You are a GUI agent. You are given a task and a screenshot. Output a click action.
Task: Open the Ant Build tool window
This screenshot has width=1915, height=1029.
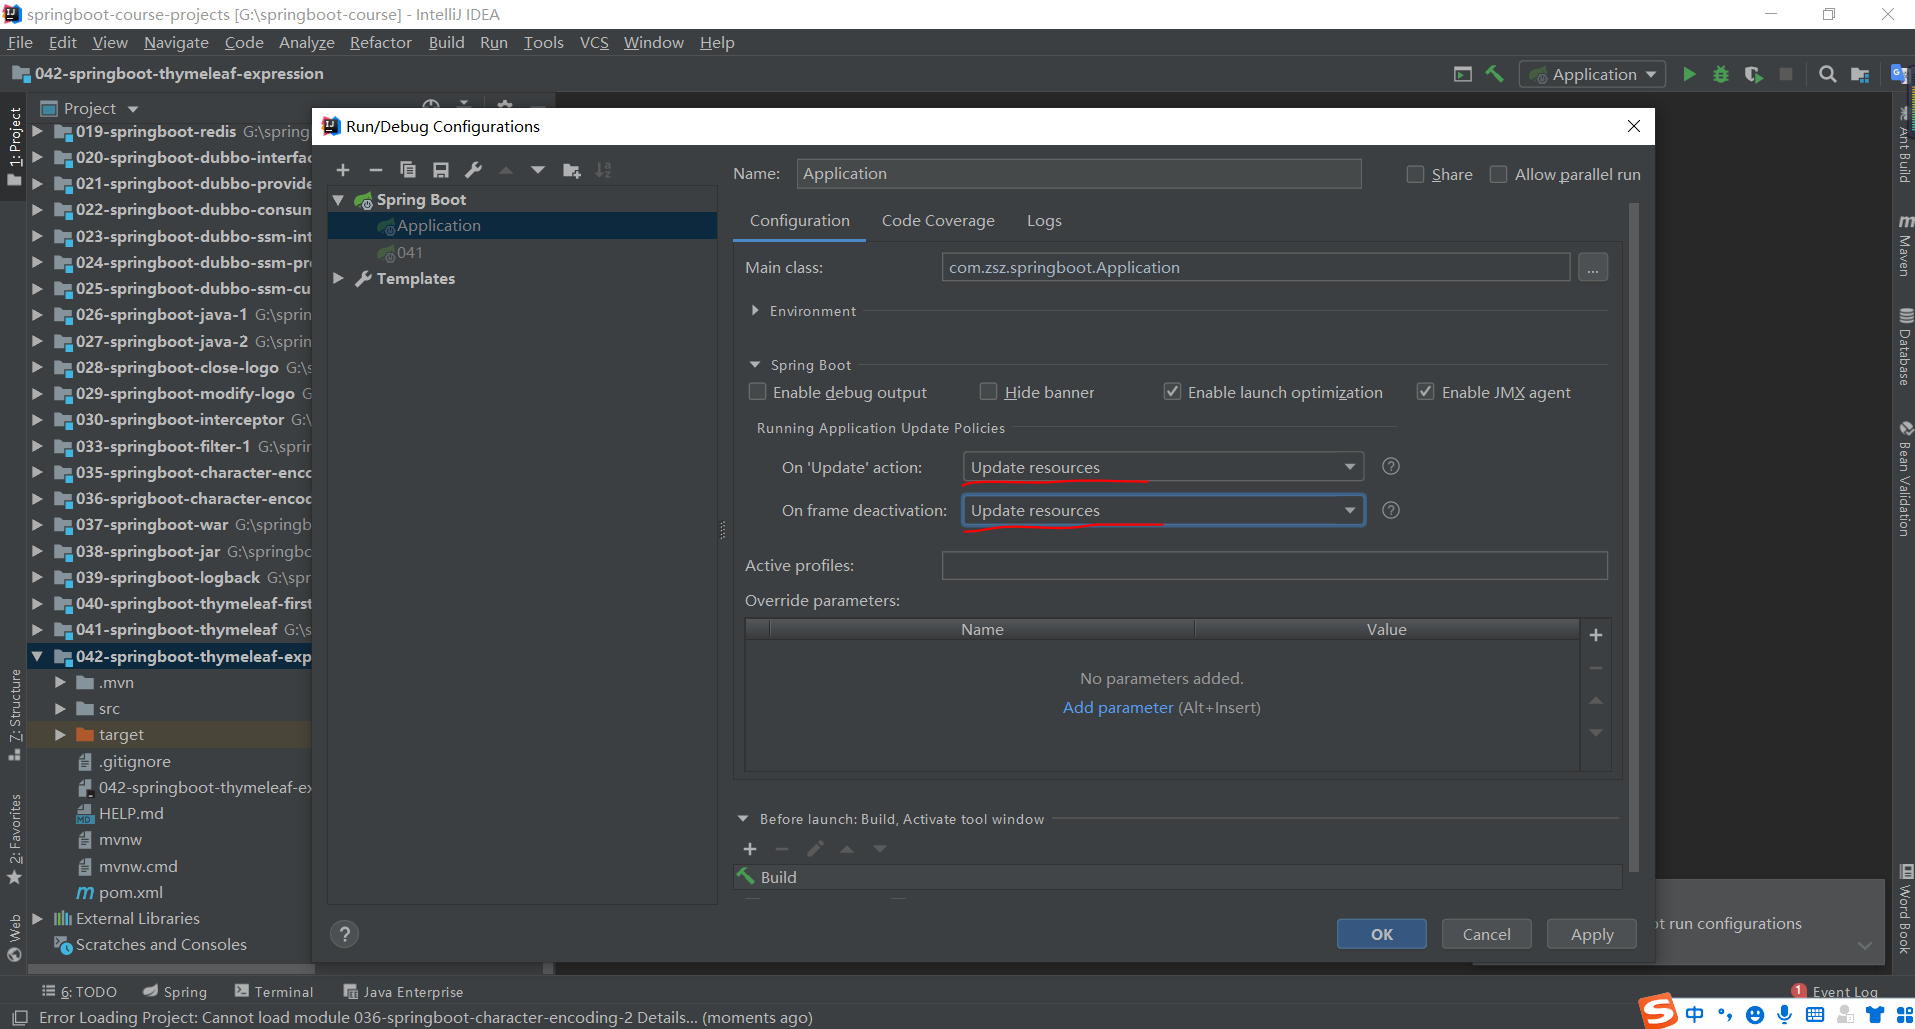(x=1905, y=145)
